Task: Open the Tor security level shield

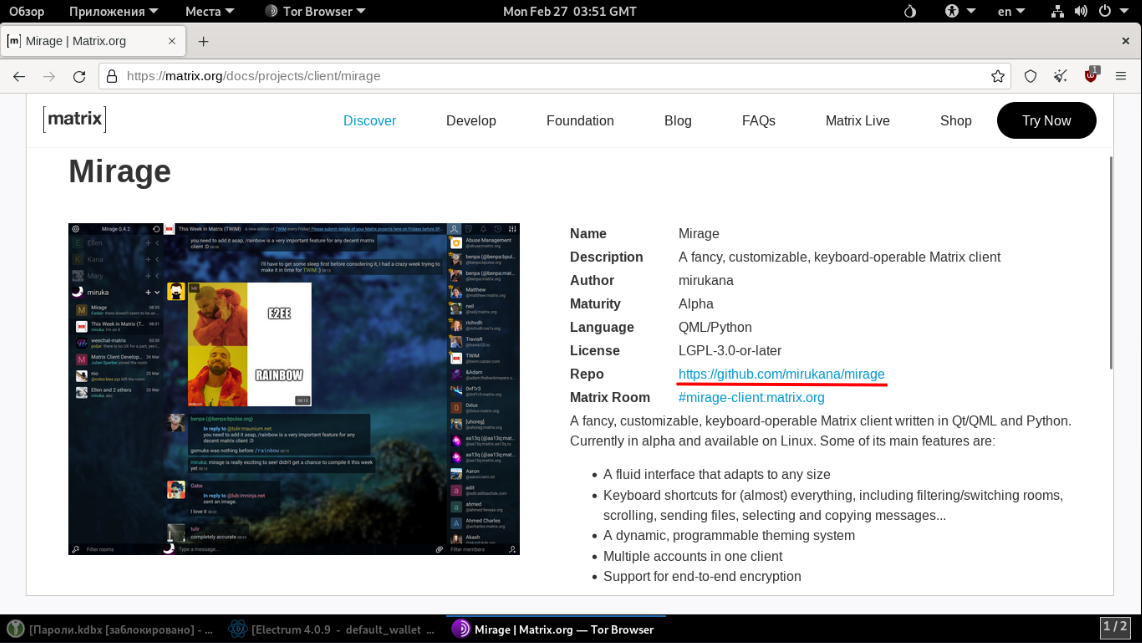Action: (1030, 76)
